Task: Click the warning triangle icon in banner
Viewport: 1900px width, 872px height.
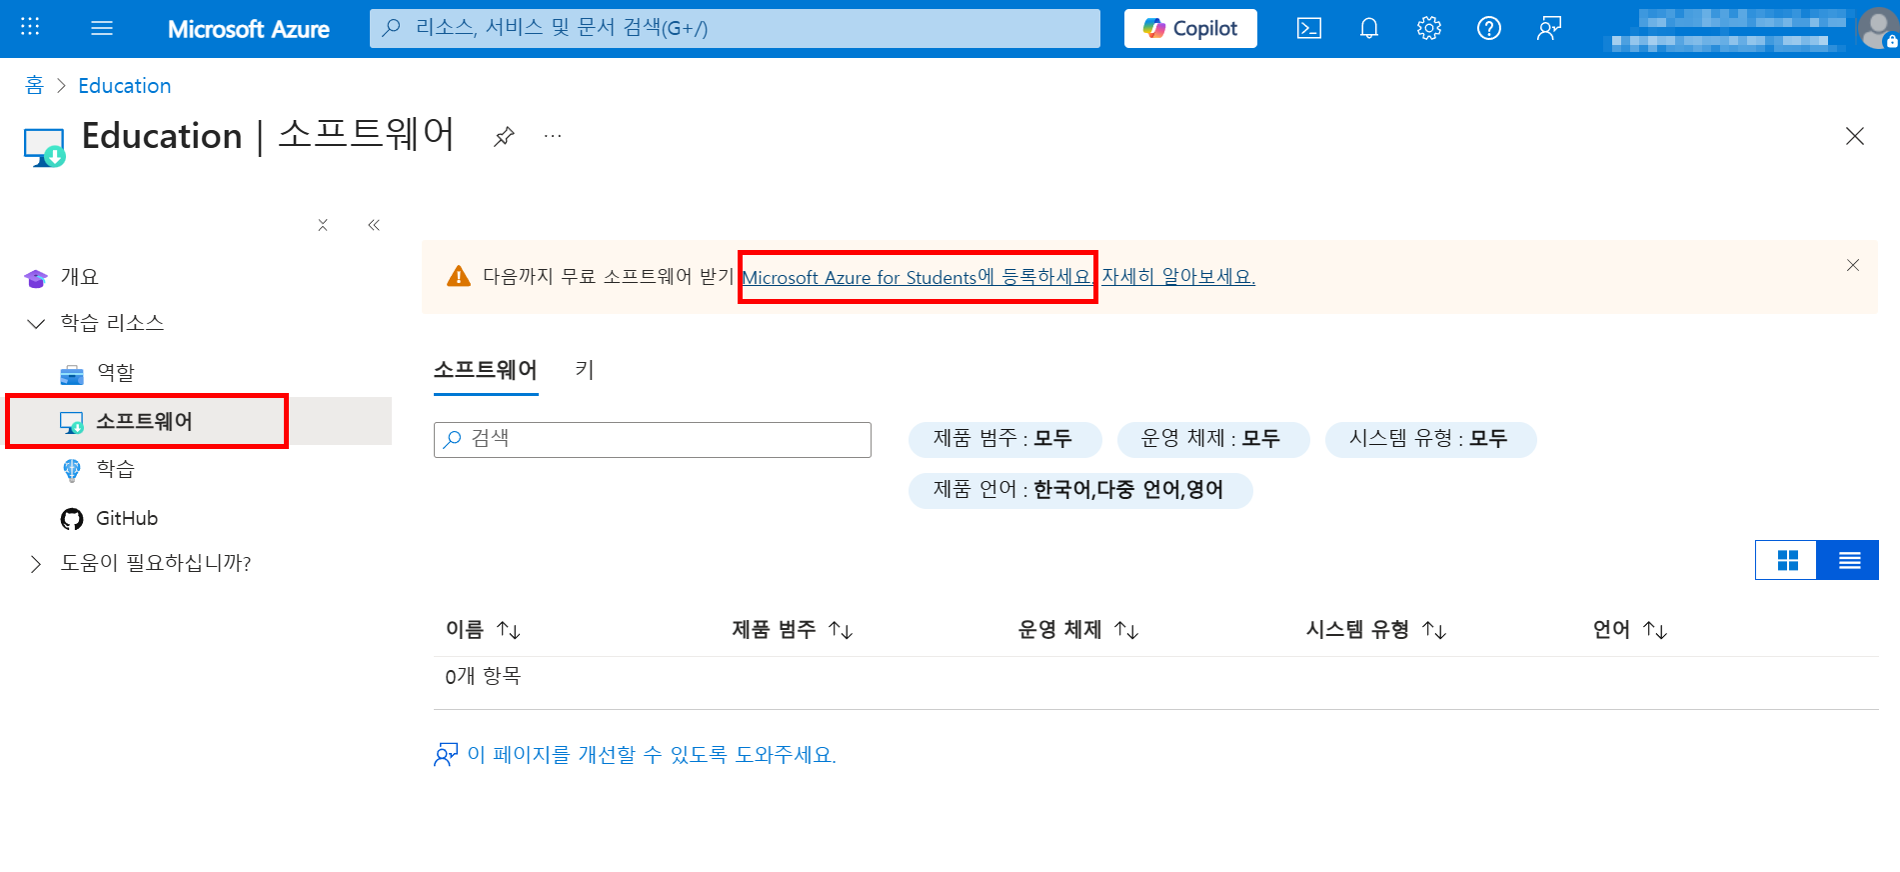Action: point(458,276)
